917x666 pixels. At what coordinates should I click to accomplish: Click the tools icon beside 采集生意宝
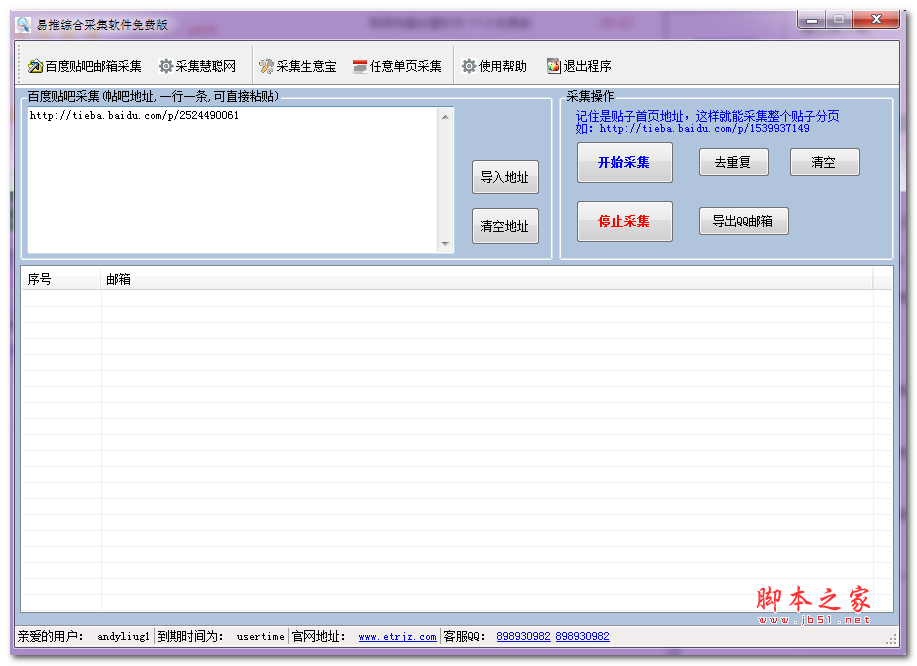point(267,66)
